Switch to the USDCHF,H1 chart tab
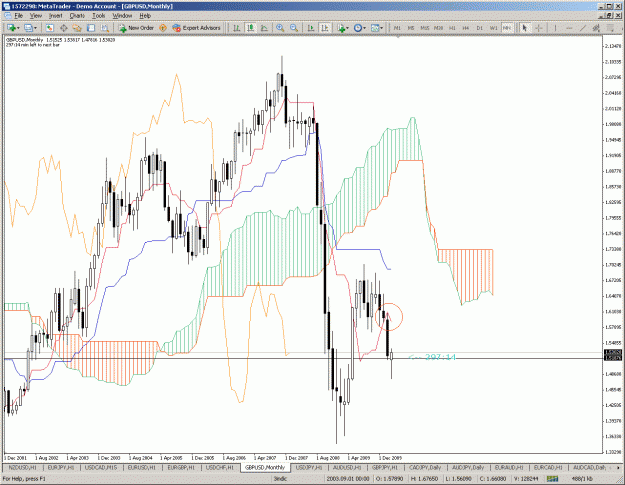This screenshot has width=625, height=485. (220, 467)
